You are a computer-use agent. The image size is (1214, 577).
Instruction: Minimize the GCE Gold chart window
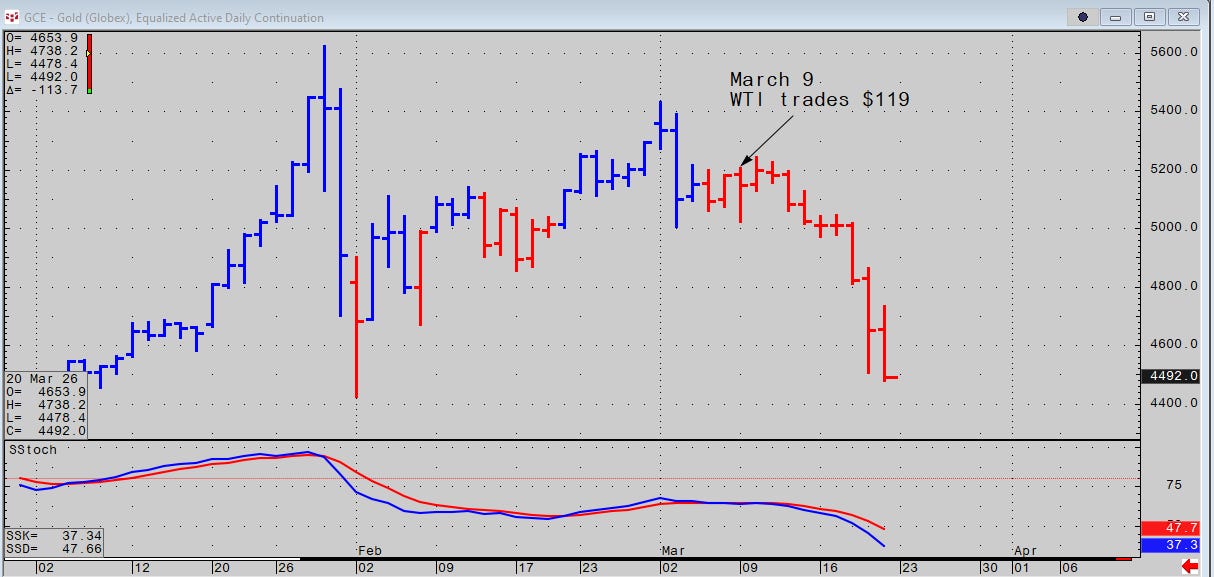tap(1116, 17)
